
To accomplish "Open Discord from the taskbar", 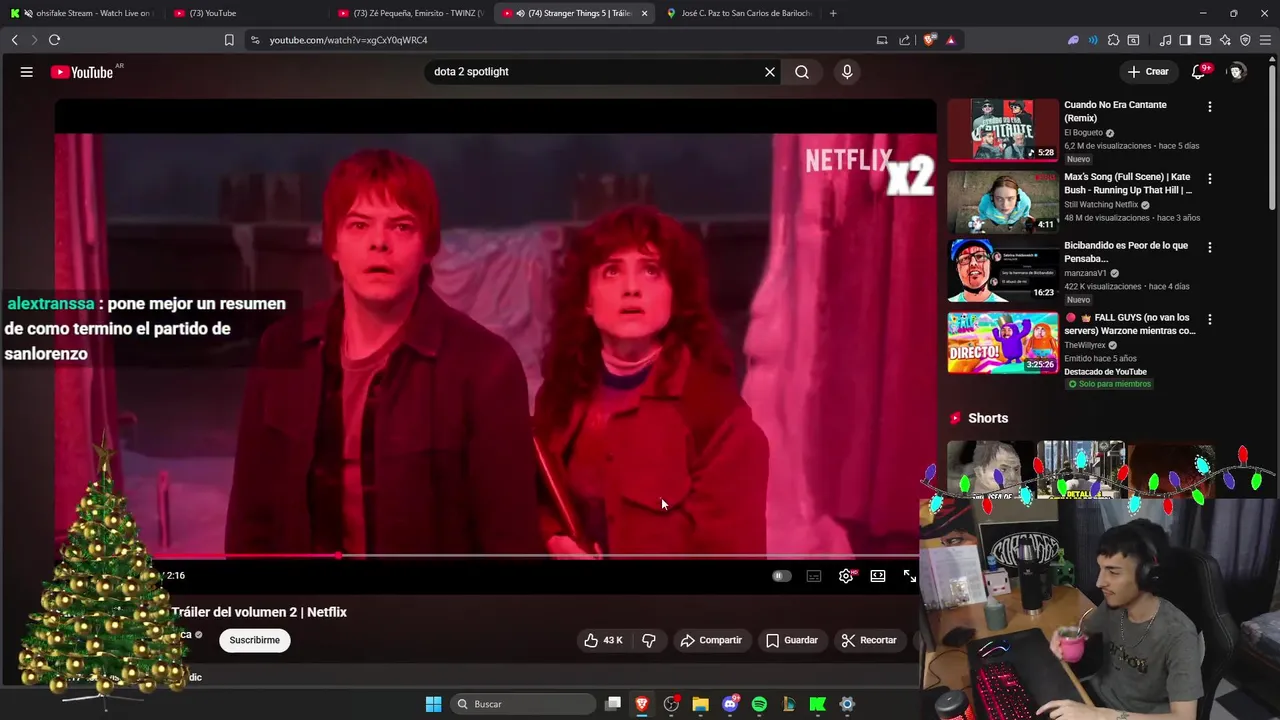I will tap(730, 704).
